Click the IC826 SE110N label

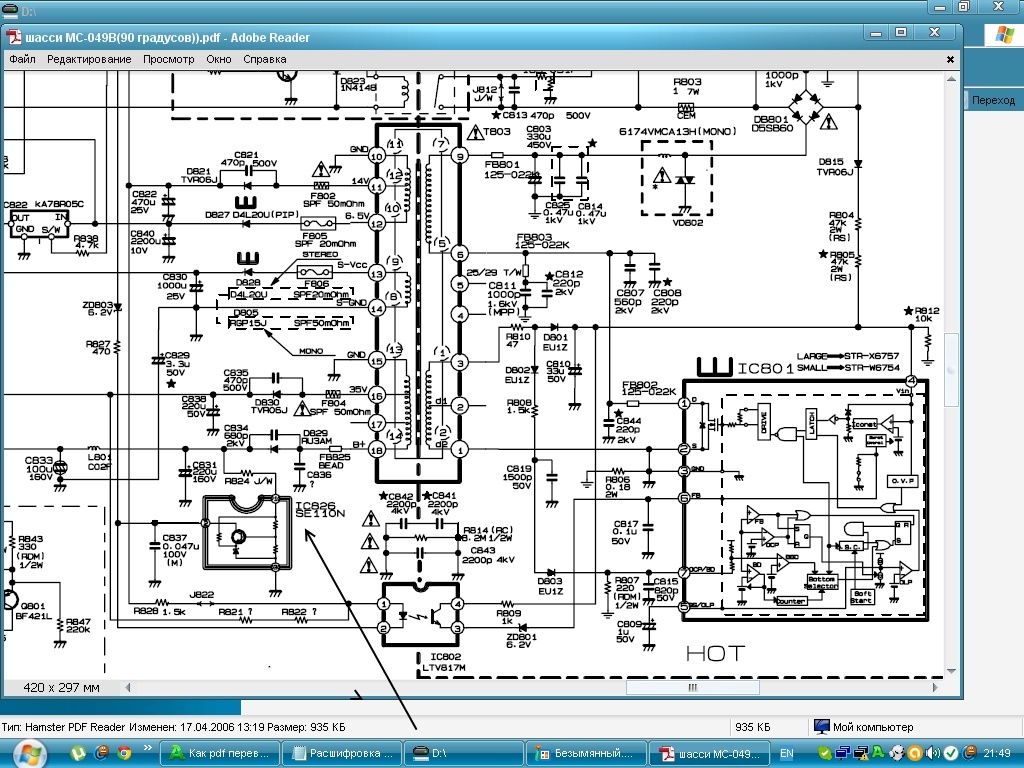(x=319, y=510)
